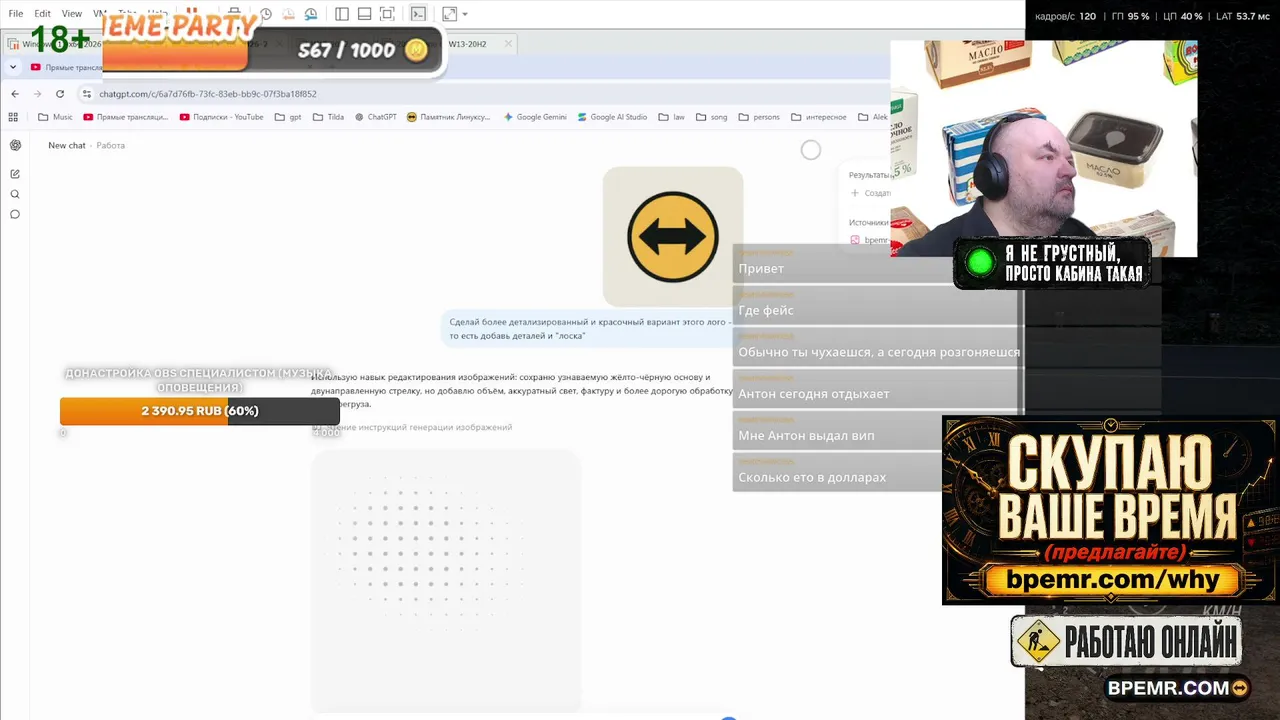Open the ChatGPT bookmark
Image resolution: width=1280 pixels, height=720 pixels.
tap(376, 117)
